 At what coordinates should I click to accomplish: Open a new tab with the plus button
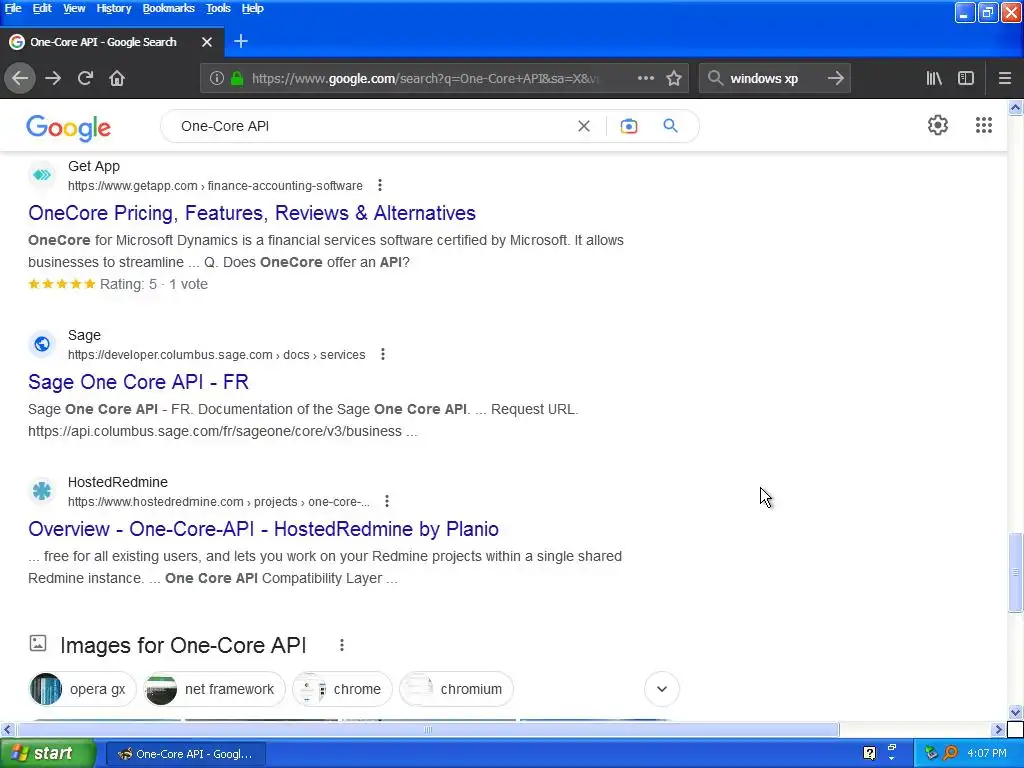(x=241, y=41)
